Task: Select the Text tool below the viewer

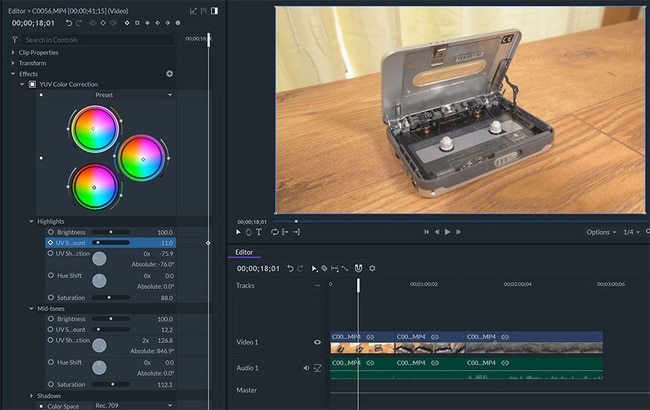Action: tap(261, 232)
